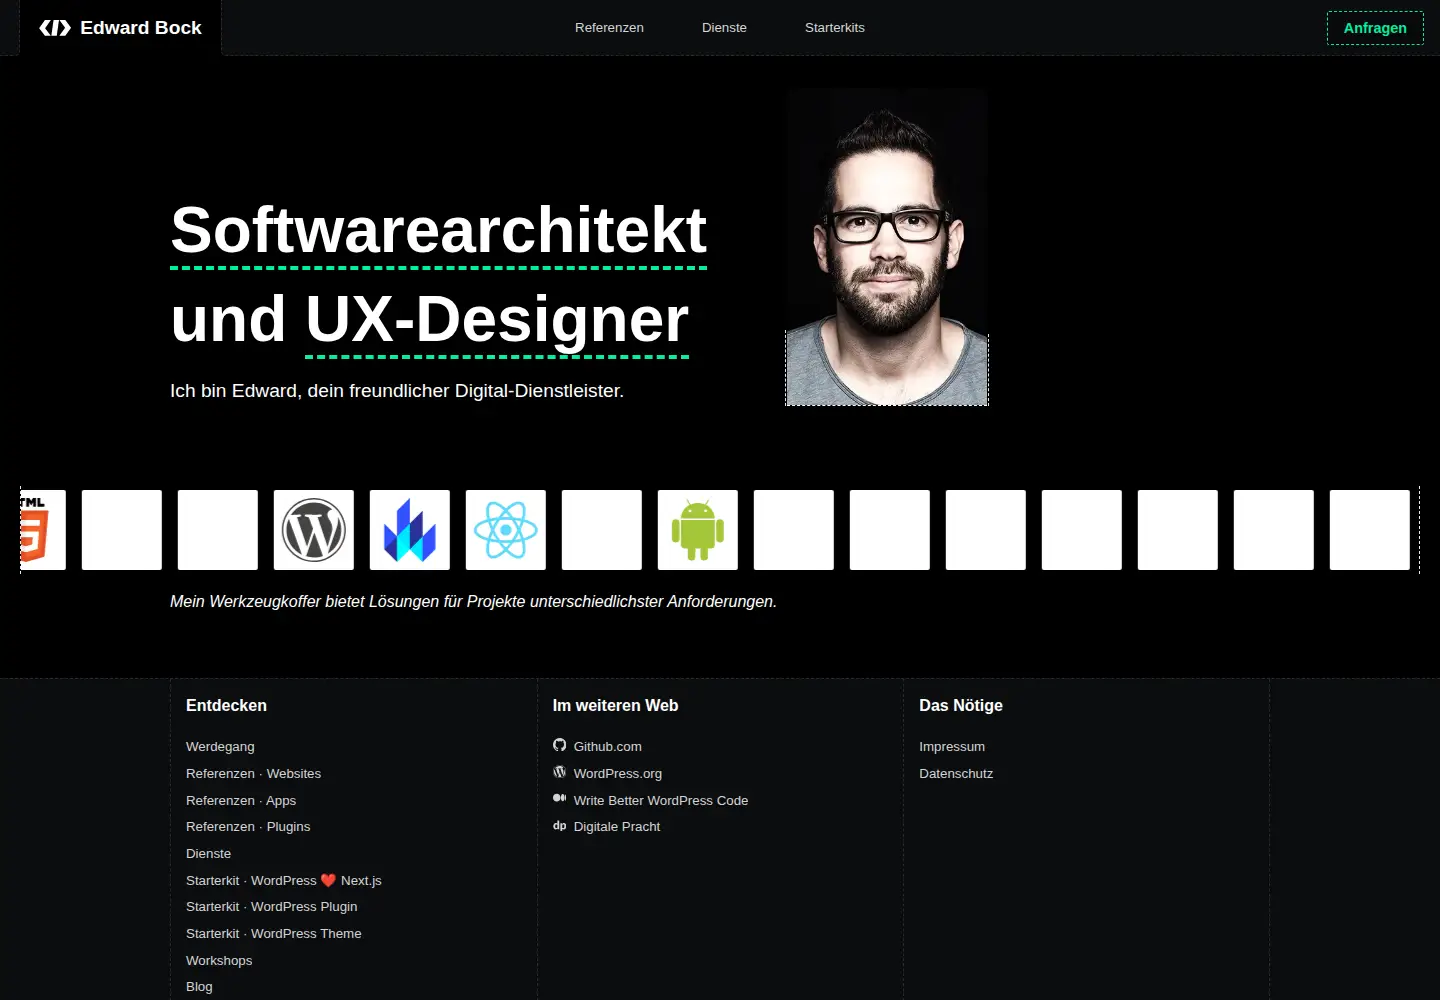Click the Anfragen button
Image resolution: width=1440 pixels, height=1000 pixels.
(1375, 28)
